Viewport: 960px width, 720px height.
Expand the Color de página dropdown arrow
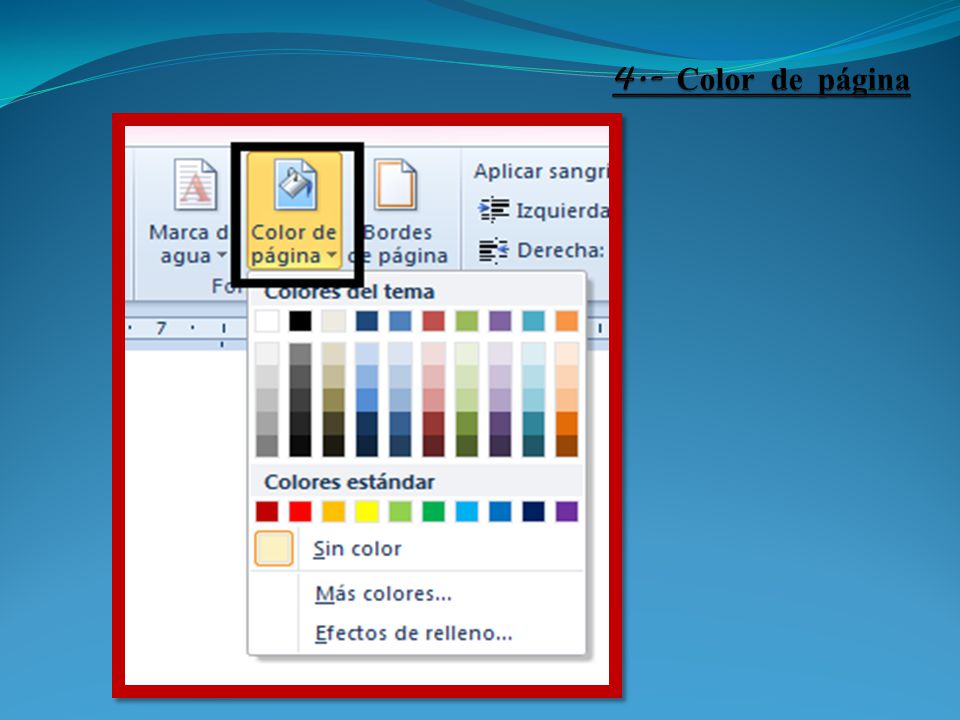(x=332, y=255)
